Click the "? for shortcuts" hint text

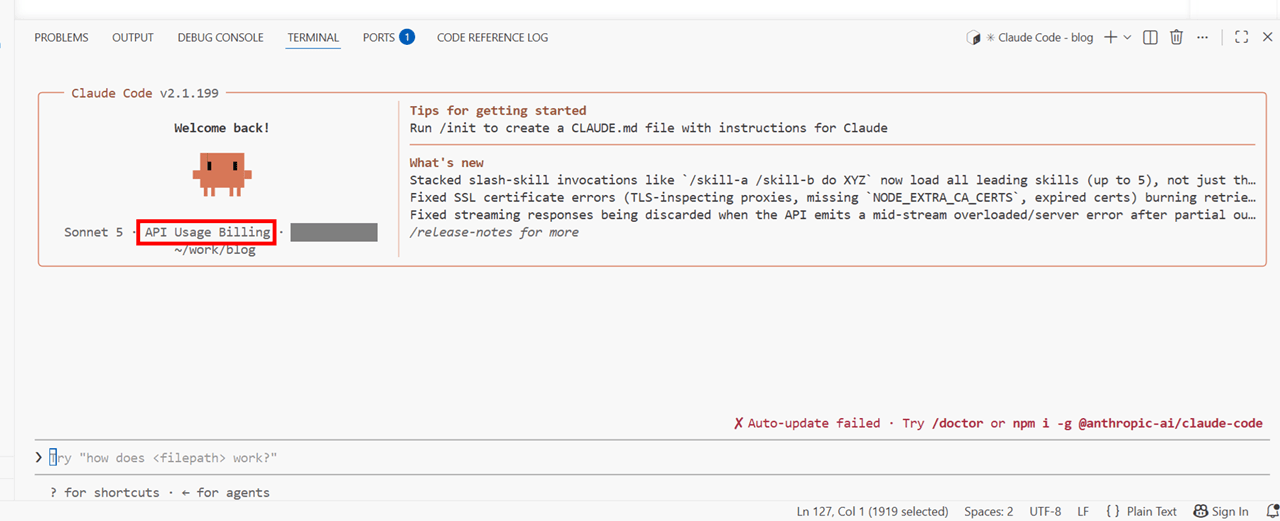click(x=104, y=492)
